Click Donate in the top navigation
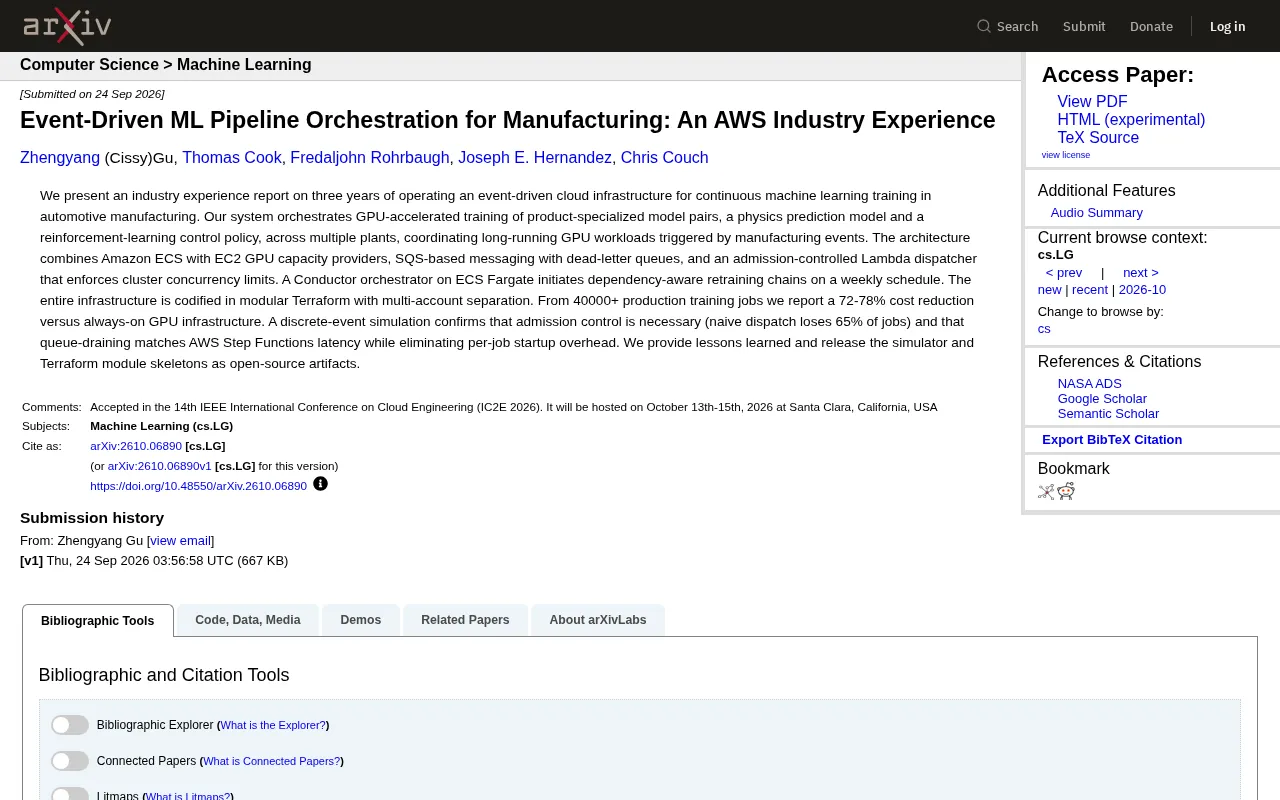The width and height of the screenshot is (1280, 800). click(1151, 26)
